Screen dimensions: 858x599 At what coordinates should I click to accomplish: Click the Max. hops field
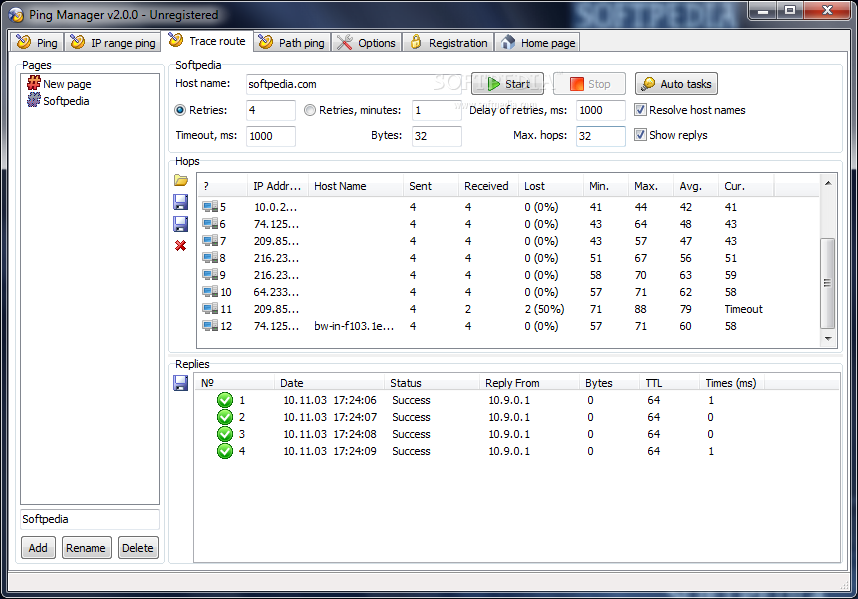[601, 136]
